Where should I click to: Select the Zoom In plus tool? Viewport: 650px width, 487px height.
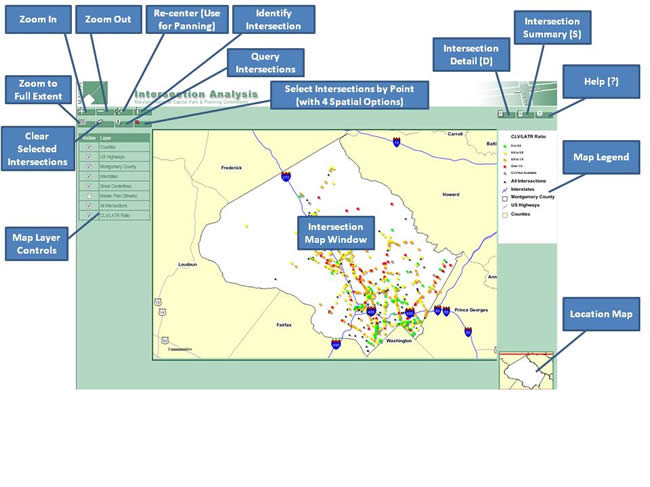[85, 111]
